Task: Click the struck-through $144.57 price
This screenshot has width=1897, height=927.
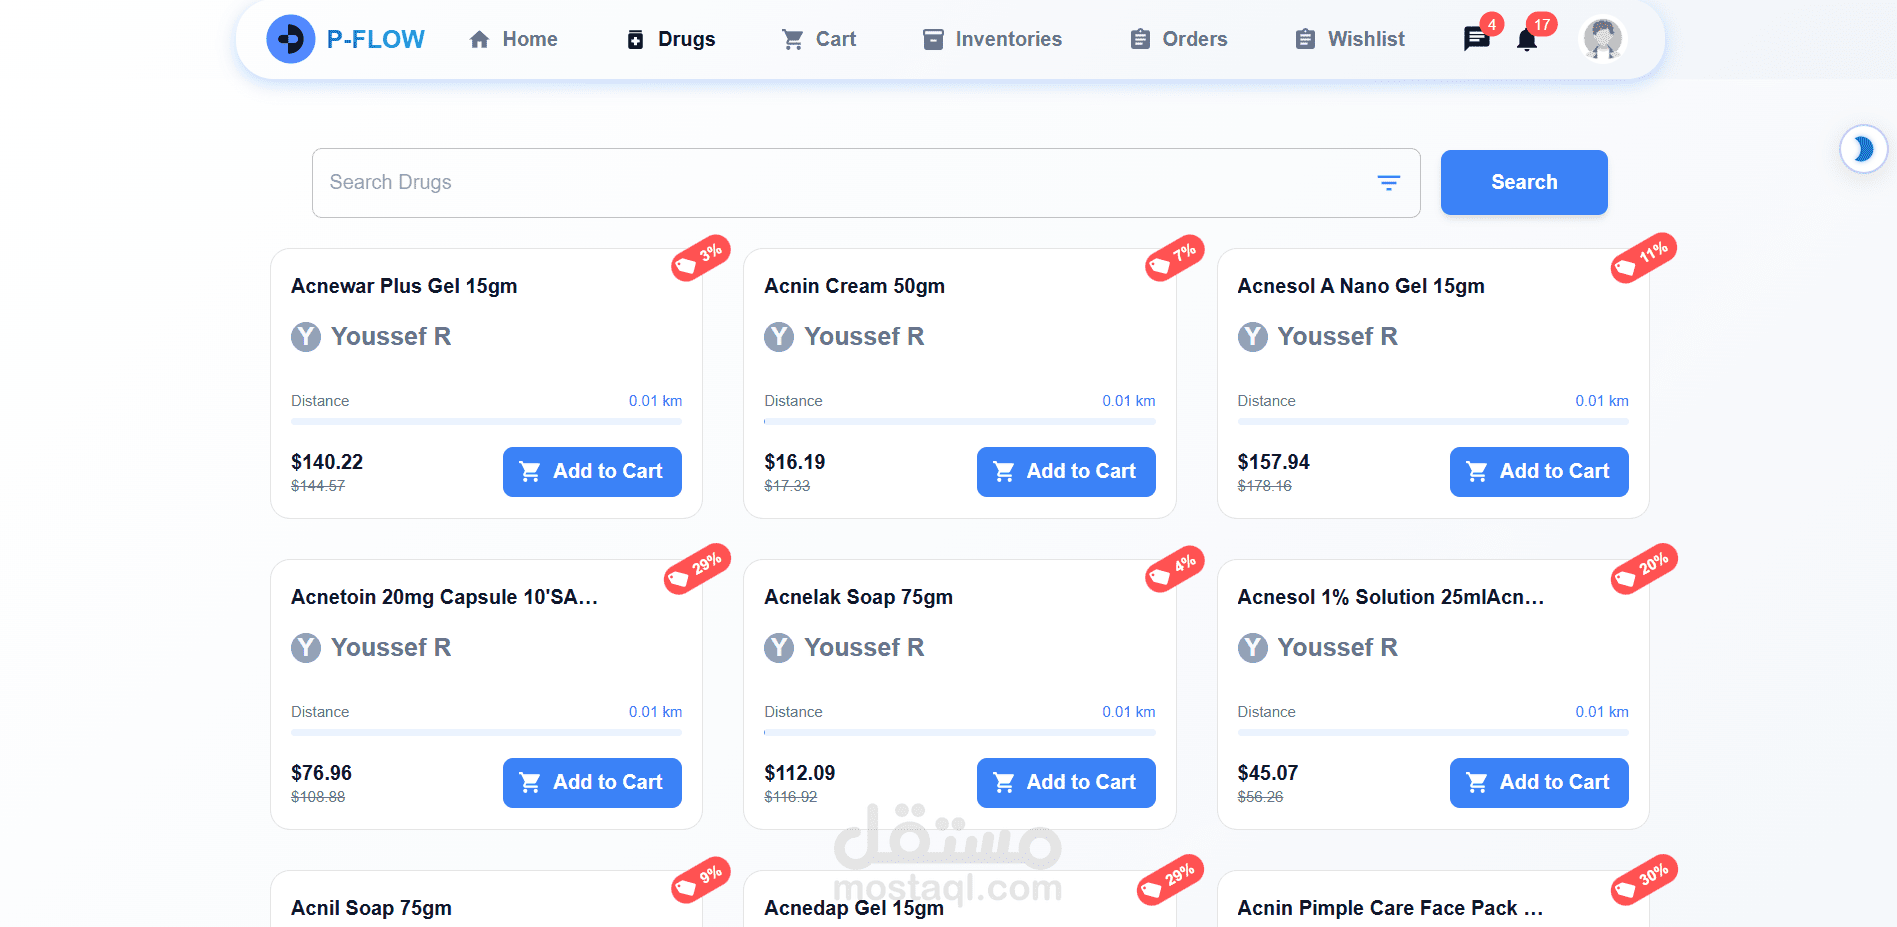Action: point(318,486)
